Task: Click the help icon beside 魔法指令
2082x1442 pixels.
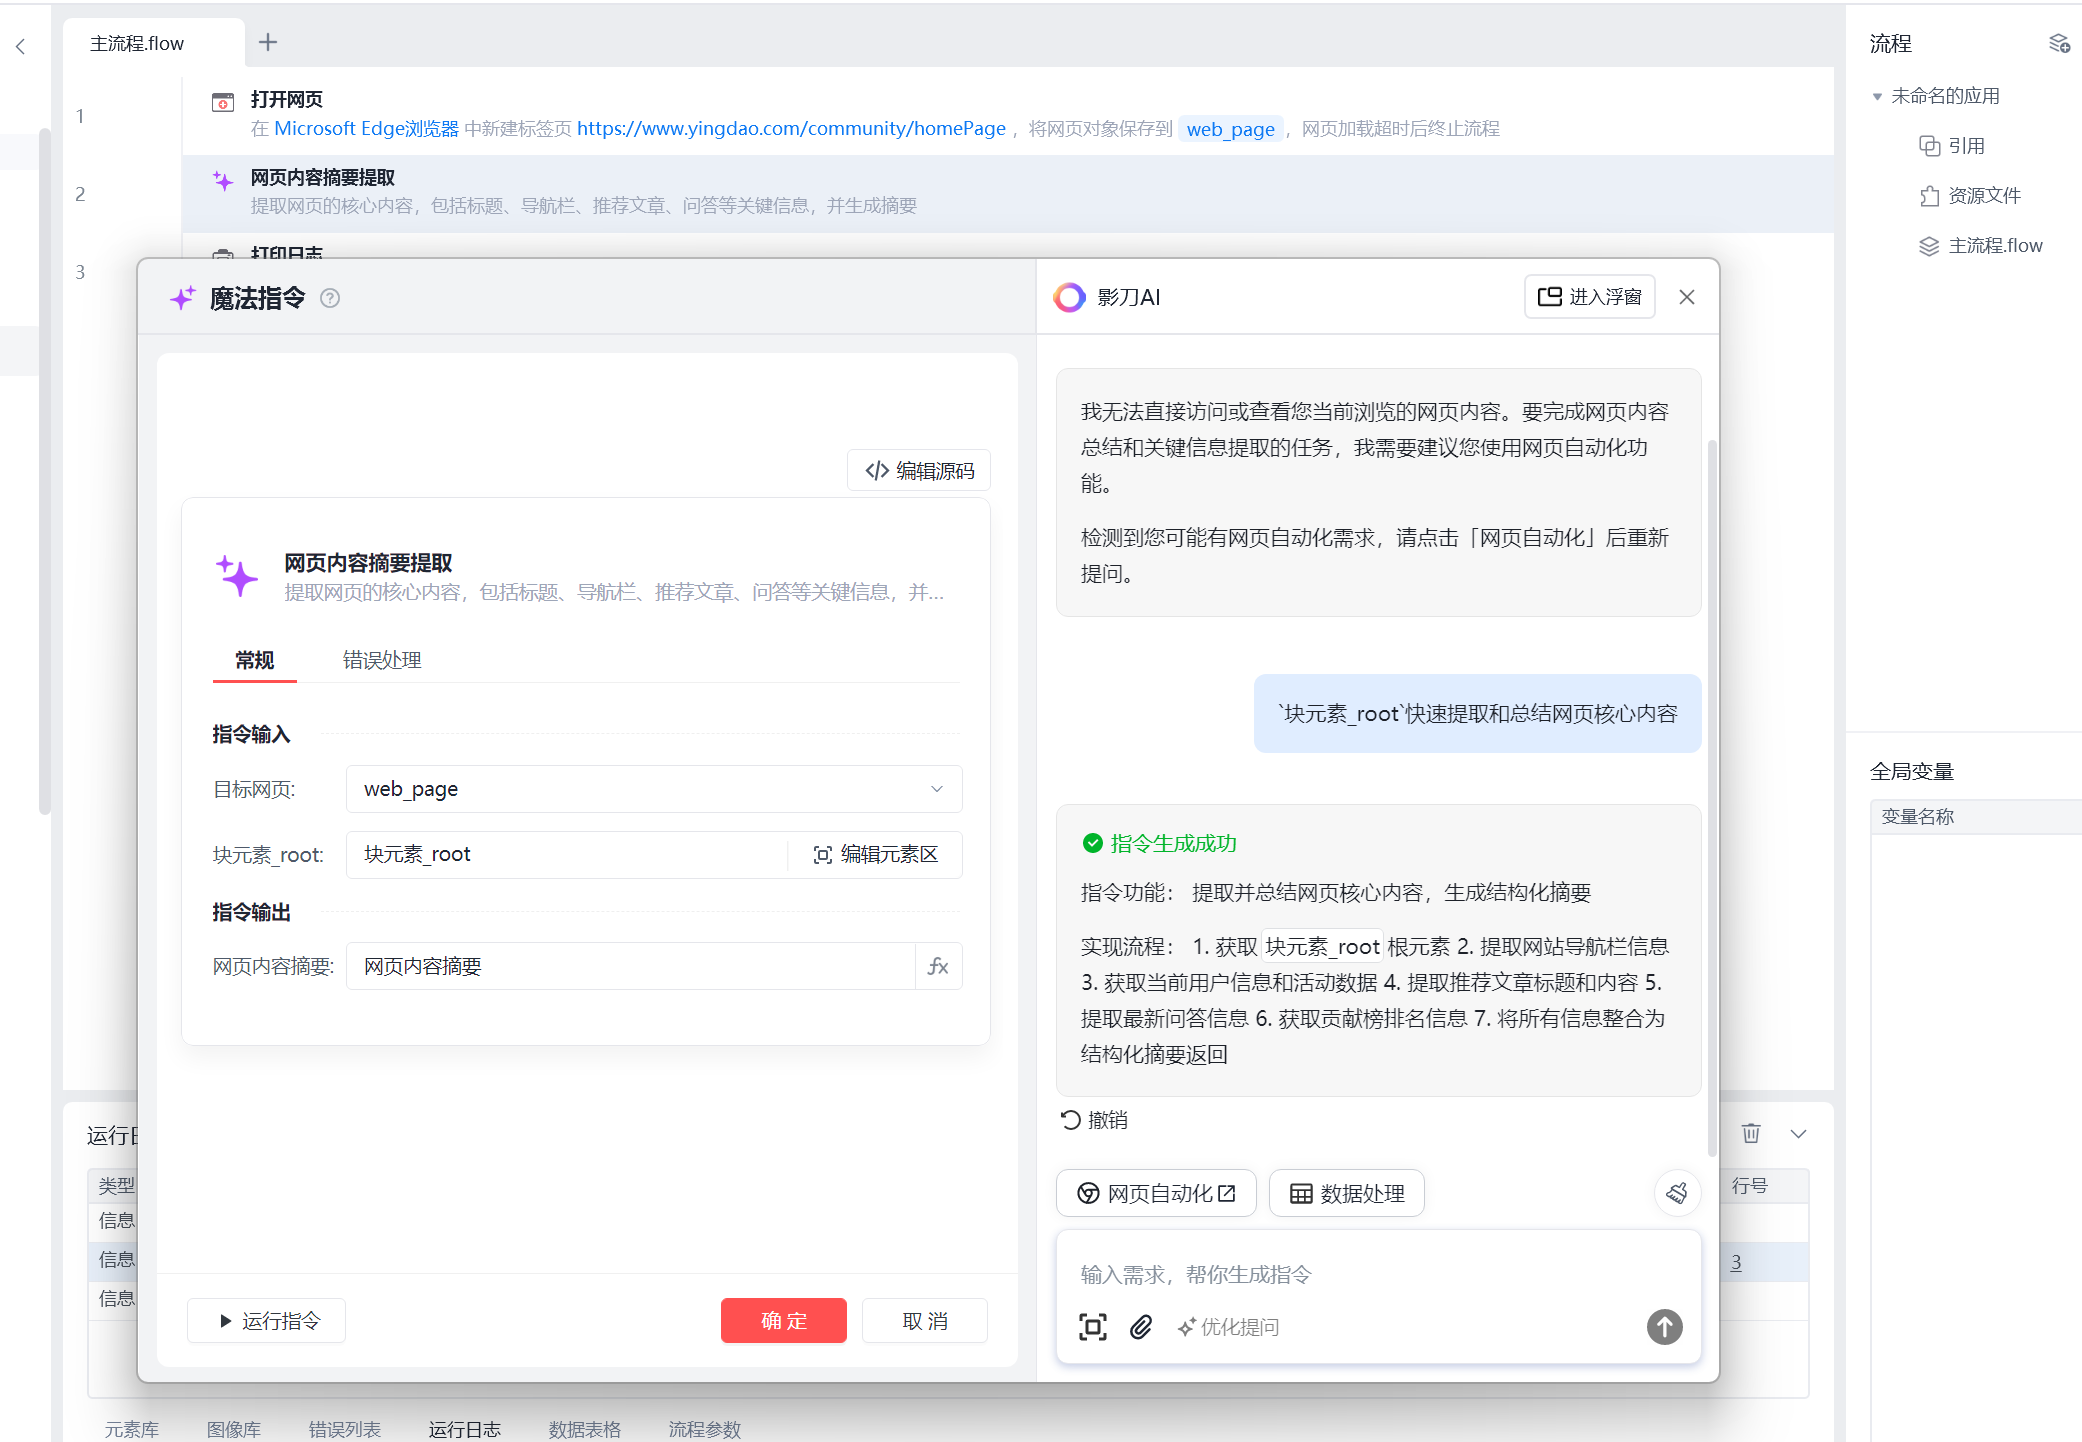Action: click(330, 298)
